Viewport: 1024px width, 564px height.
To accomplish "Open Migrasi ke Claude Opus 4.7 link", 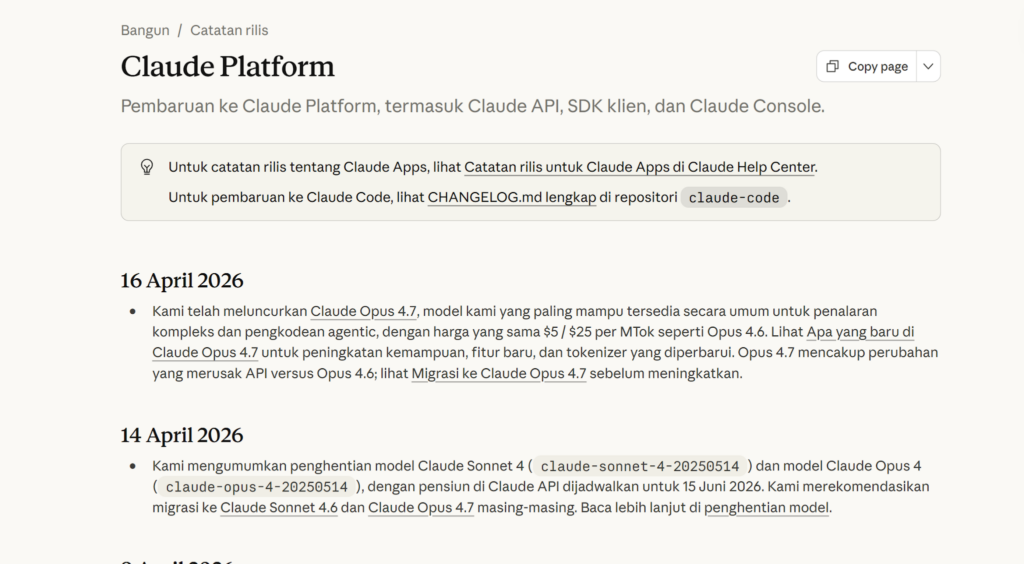I will (499, 373).
